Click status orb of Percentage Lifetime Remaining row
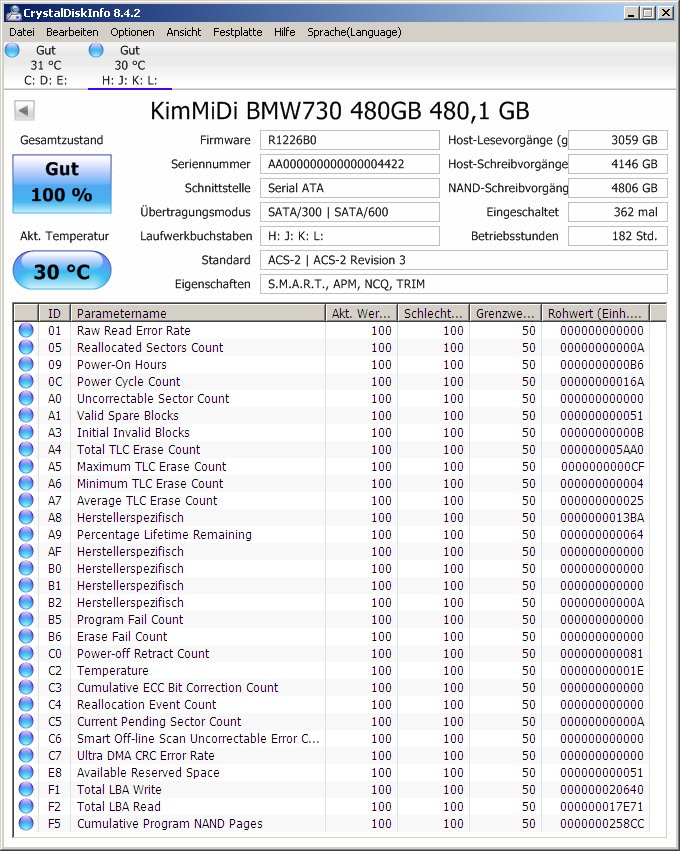 (26, 534)
